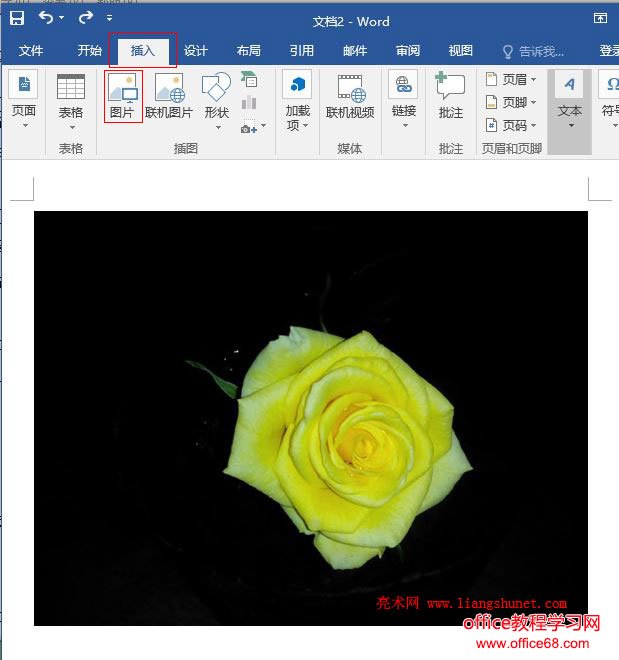
Task: Click the Undo arrow icon
Action: [46, 18]
